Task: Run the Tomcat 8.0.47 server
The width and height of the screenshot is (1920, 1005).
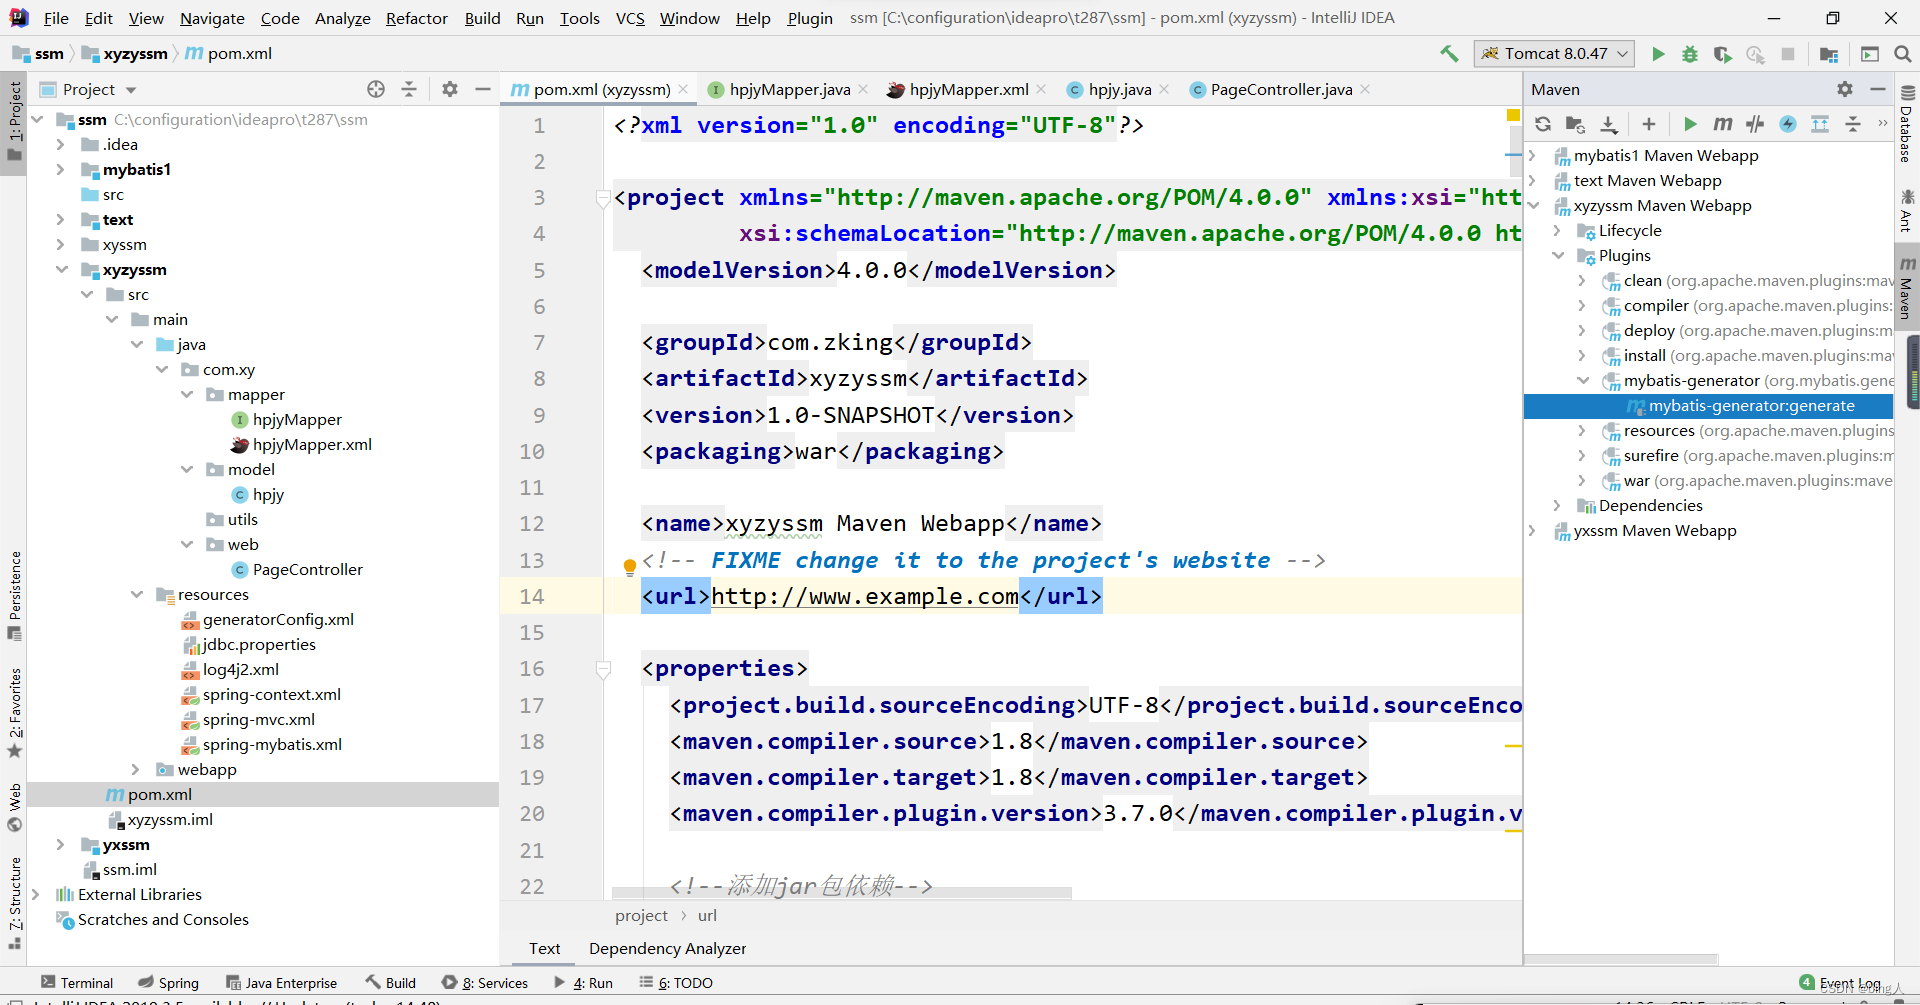Action: pos(1659,54)
